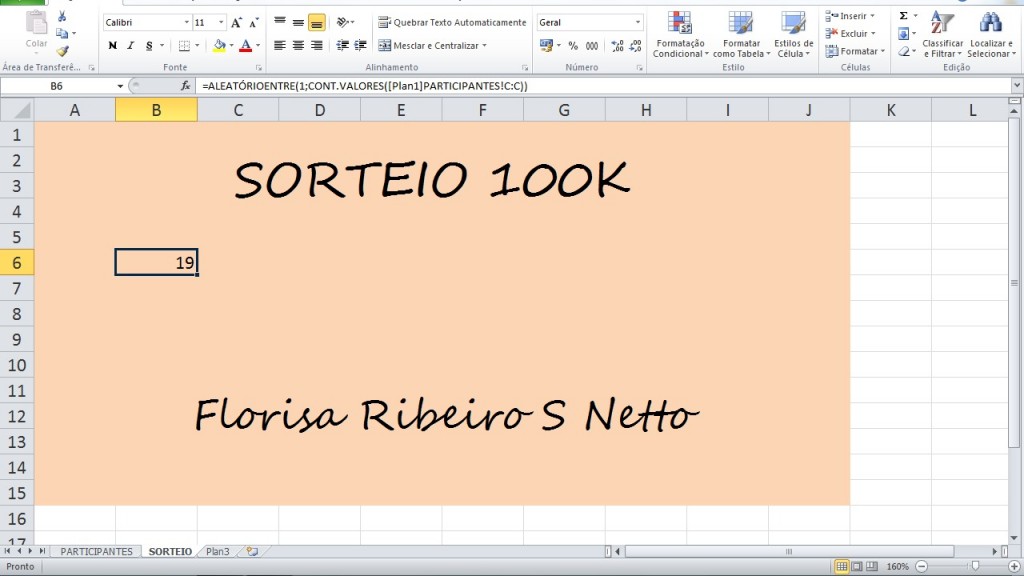Image resolution: width=1024 pixels, height=576 pixels.
Task: Click the AutoSum sigma icon
Action: pyautogui.click(x=902, y=14)
